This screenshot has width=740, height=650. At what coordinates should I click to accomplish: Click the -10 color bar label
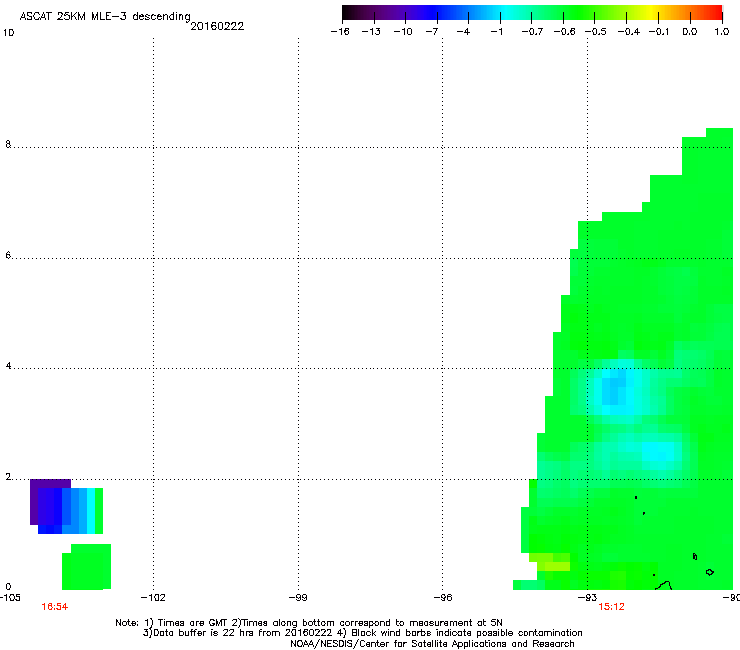403,32
